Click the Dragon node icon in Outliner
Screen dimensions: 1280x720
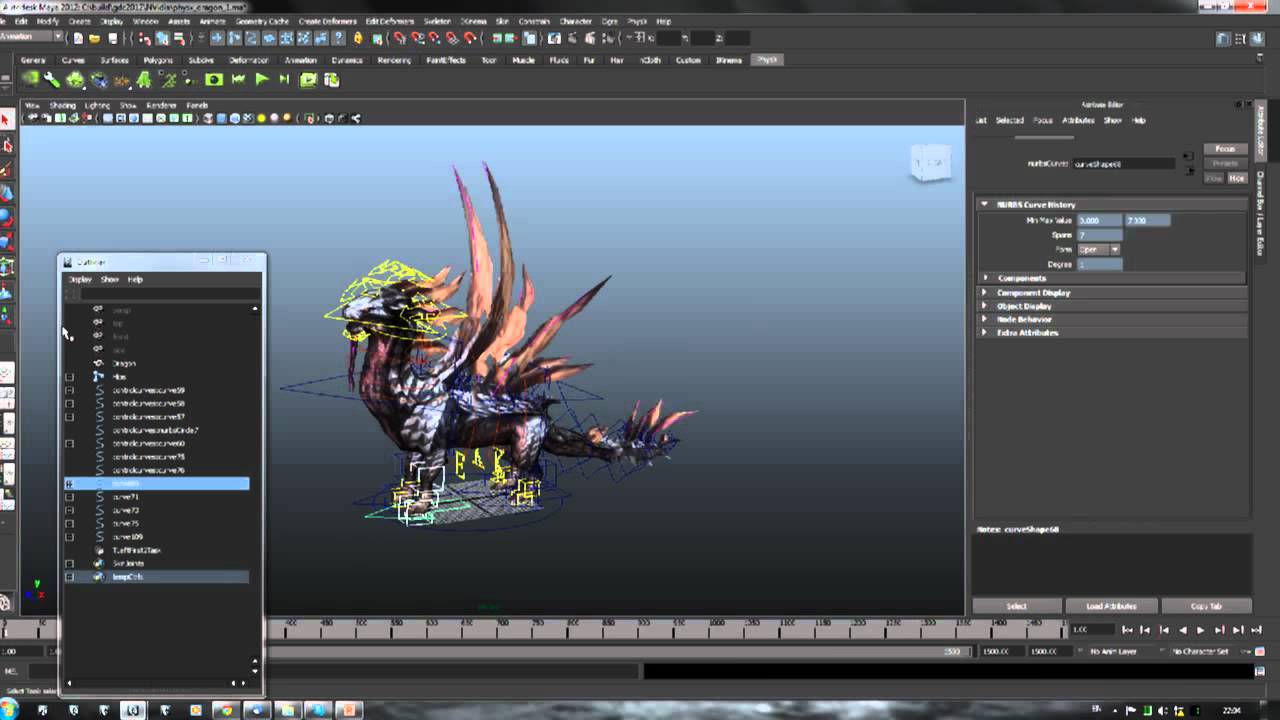(98, 363)
